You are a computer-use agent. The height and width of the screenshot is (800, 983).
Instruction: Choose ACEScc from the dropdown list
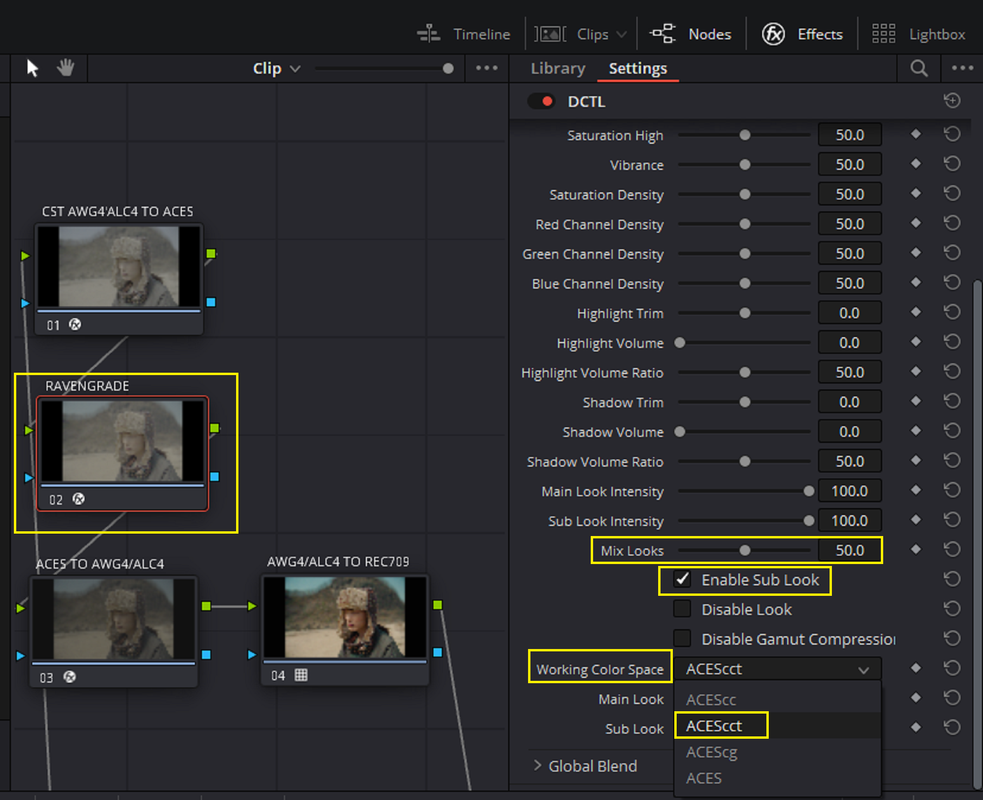point(777,700)
